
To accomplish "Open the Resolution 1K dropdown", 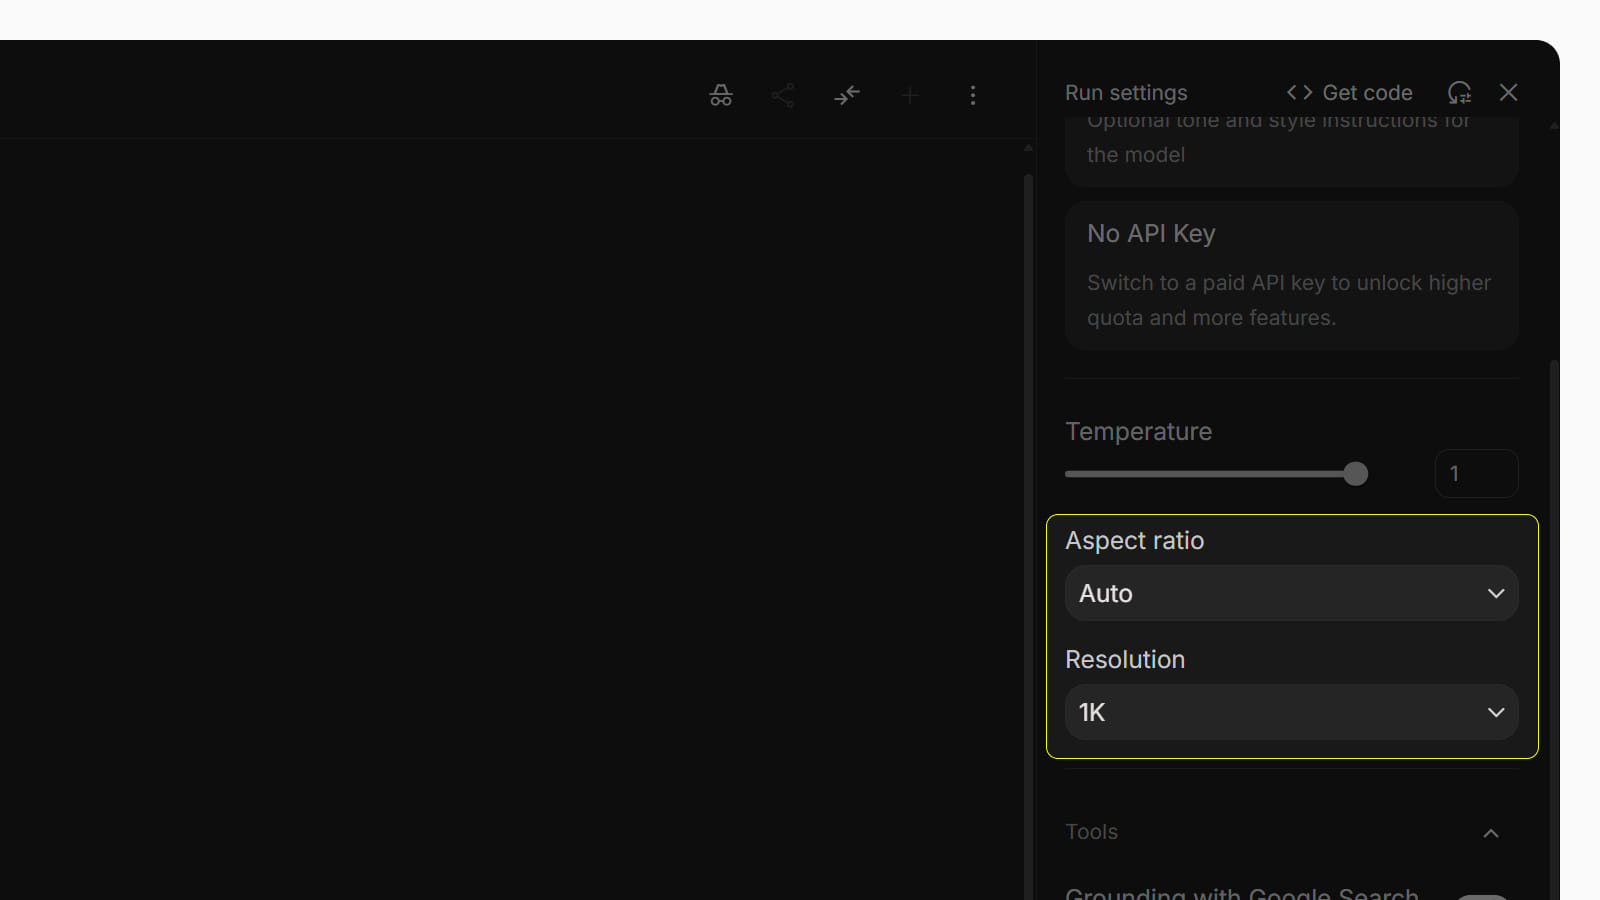I will click(x=1291, y=712).
